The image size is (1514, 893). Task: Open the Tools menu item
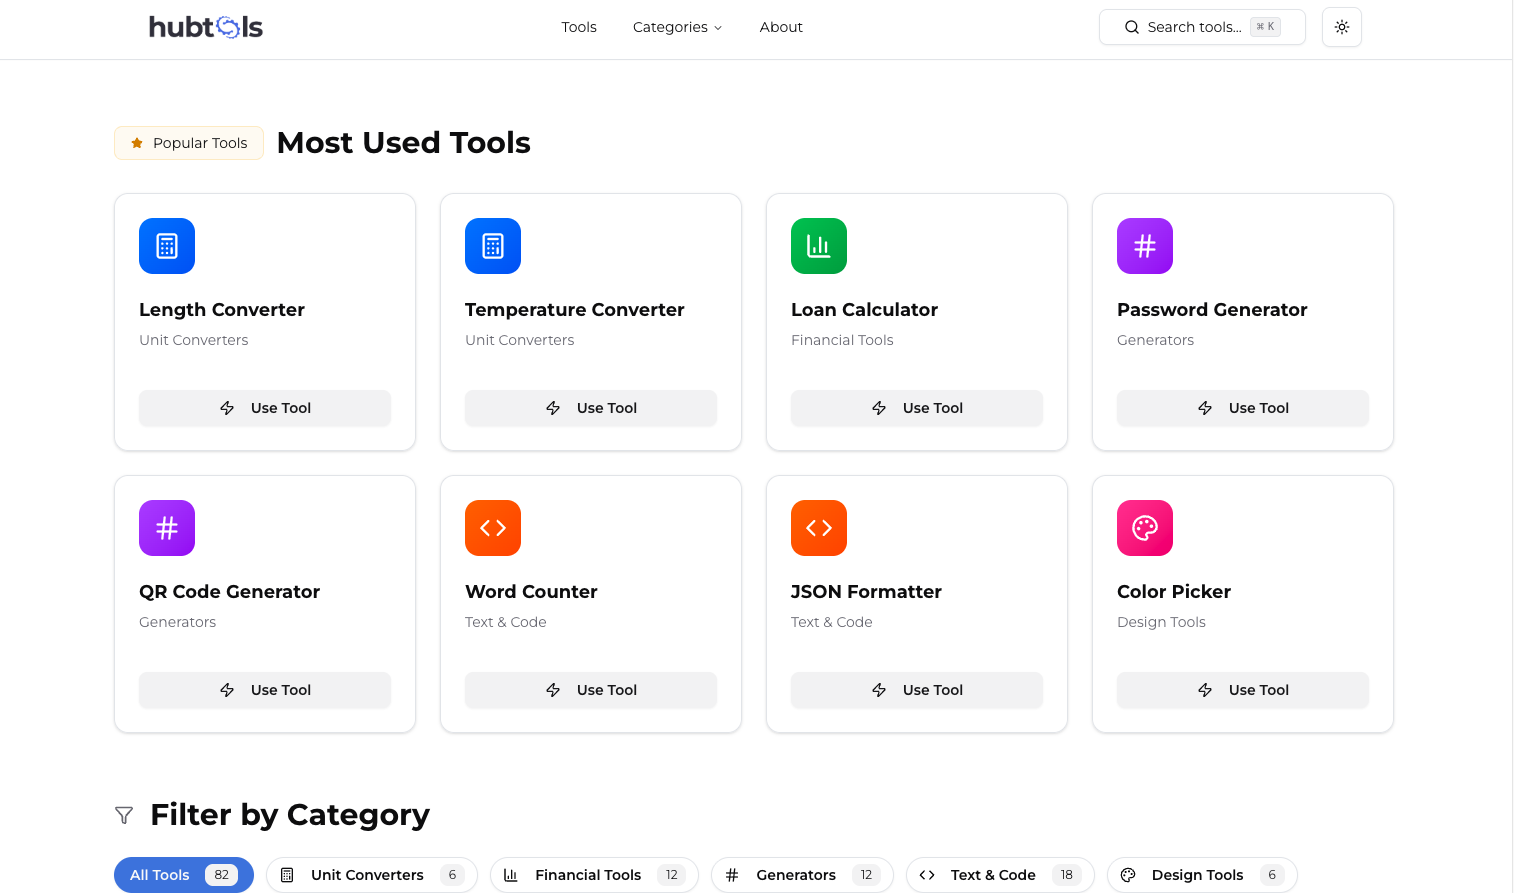click(x=579, y=27)
